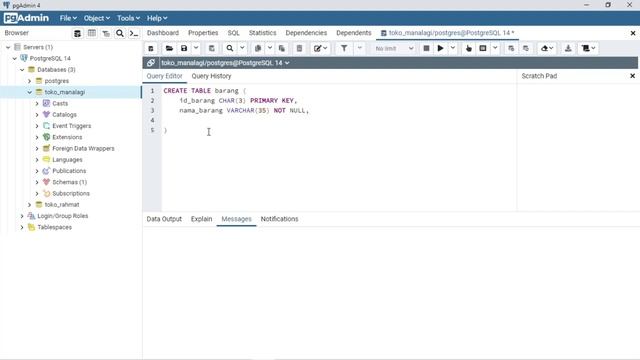Open the filter options dropdown arrow
The image size is (640, 360).
point(360,48)
